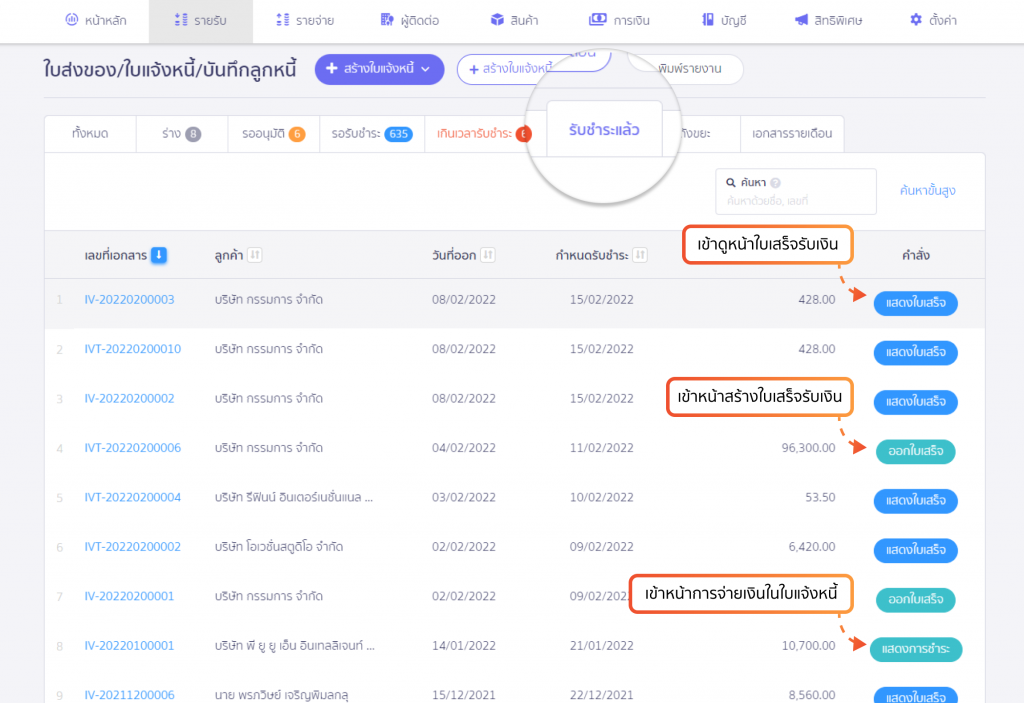The height and width of the screenshot is (703, 1024).
Task: Switch to the รอรับชำระ tab
Action: pos(372,134)
